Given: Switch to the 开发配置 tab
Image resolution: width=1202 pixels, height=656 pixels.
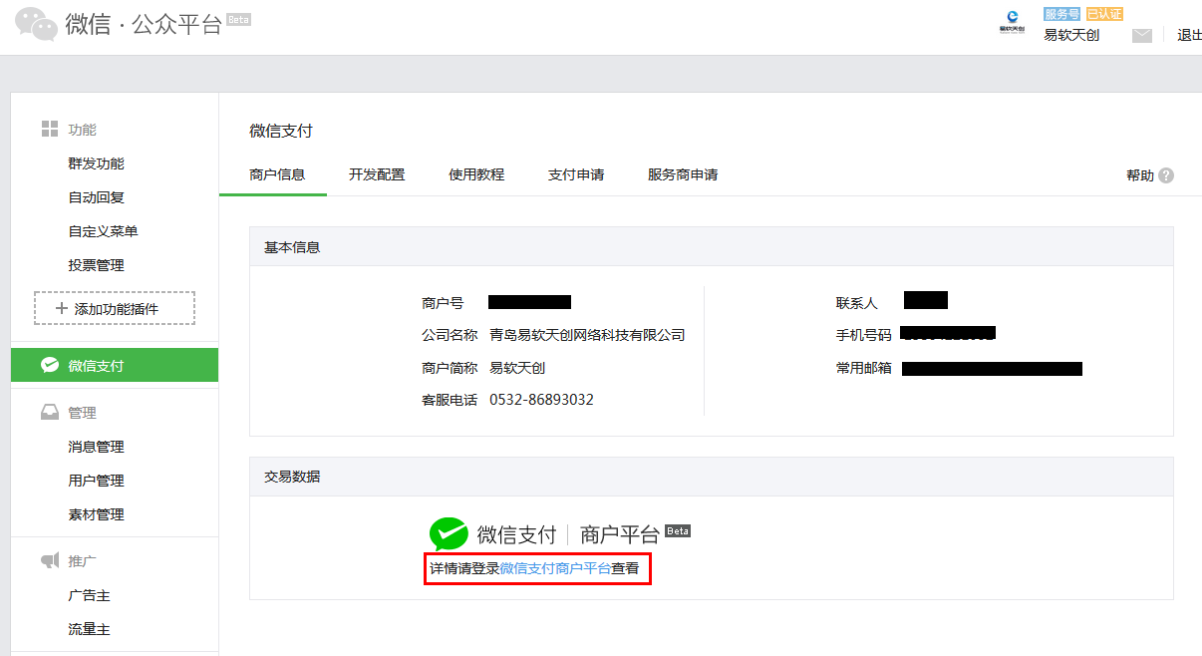Looking at the screenshot, I should [x=377, y=174].
